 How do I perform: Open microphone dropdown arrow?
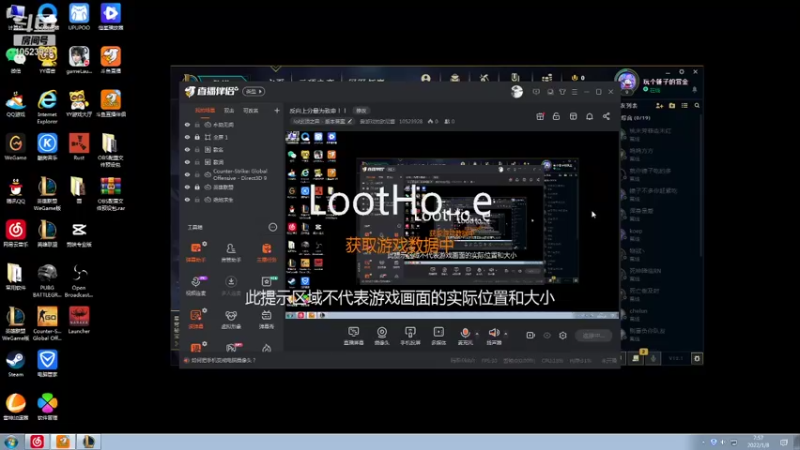pos(477,334)
